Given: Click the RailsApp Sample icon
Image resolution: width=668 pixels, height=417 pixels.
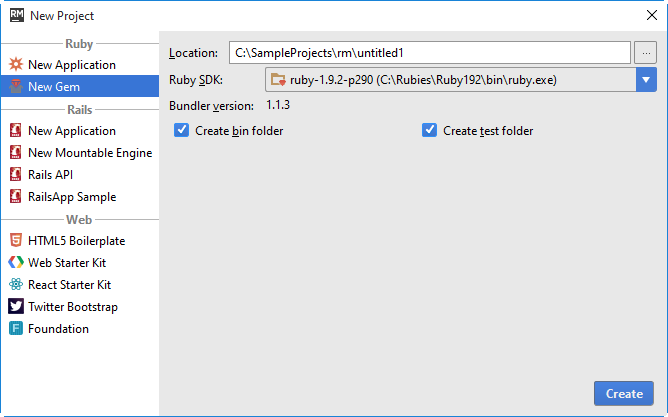Looking at the screenshot, I should [x=16, y=196].
